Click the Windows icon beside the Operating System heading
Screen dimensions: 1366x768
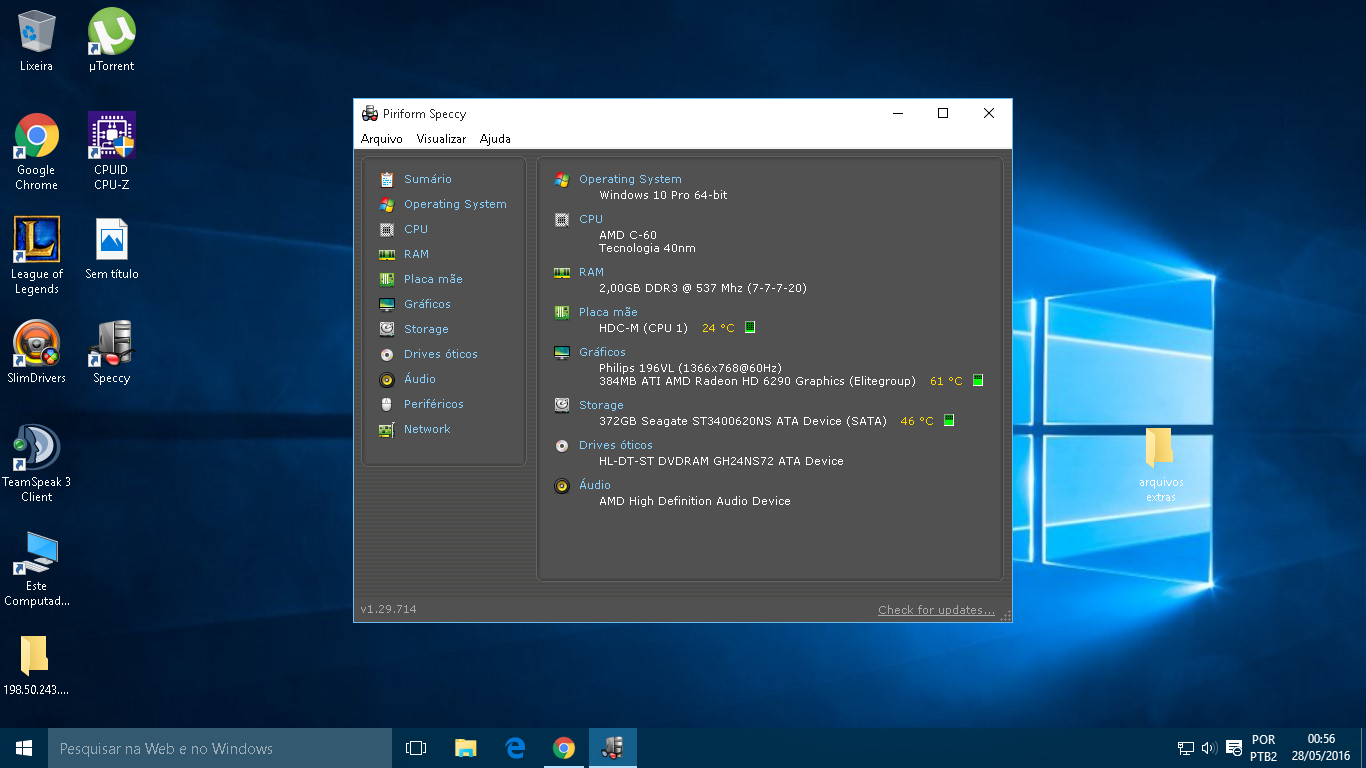click(562, 179)
